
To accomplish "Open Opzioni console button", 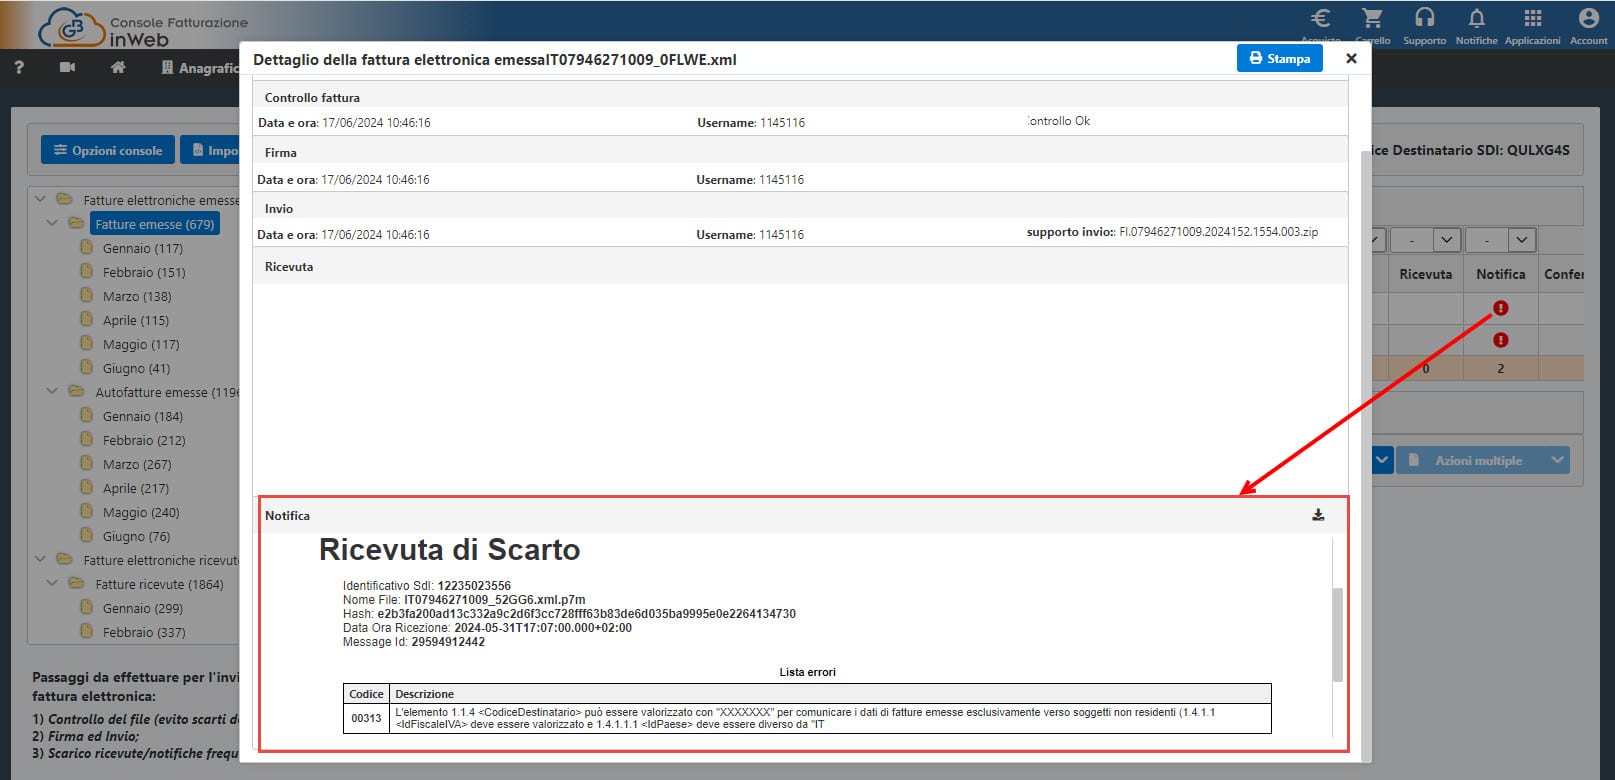I will pyautogui.click(x=108, y=150).
